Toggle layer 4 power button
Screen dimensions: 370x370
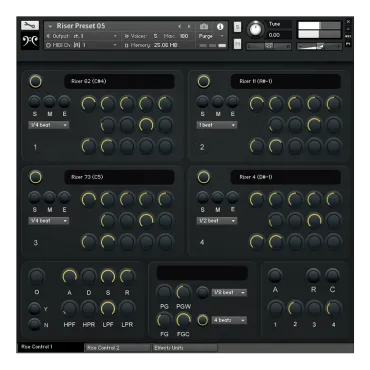[204, 177]
